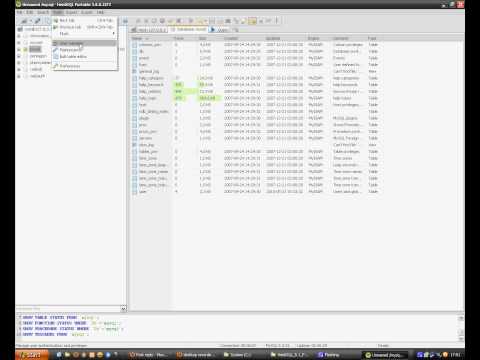Sort table list by Updated column
The height and width of the screenshot is (360, 480).
[286, 38]
